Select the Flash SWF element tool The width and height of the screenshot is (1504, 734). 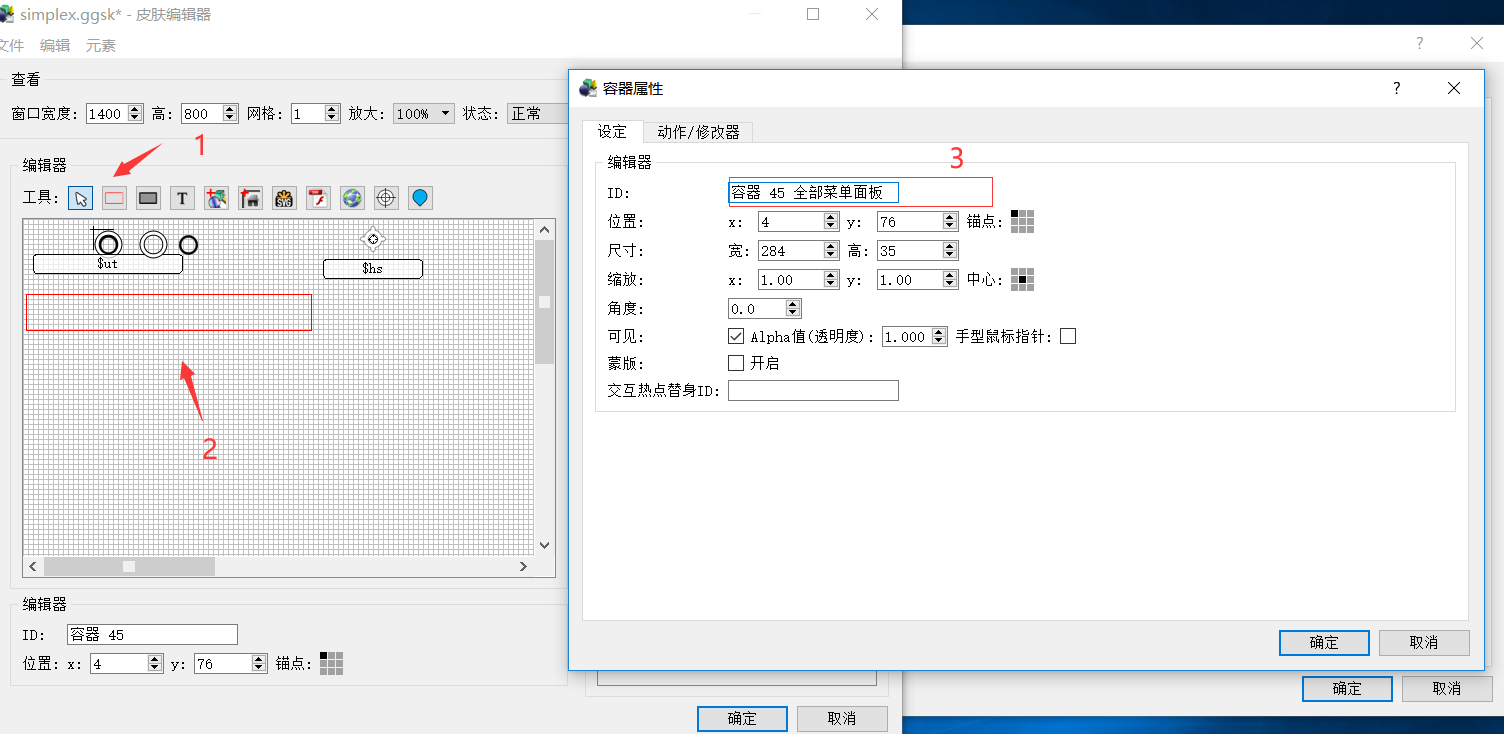point(318,198)
